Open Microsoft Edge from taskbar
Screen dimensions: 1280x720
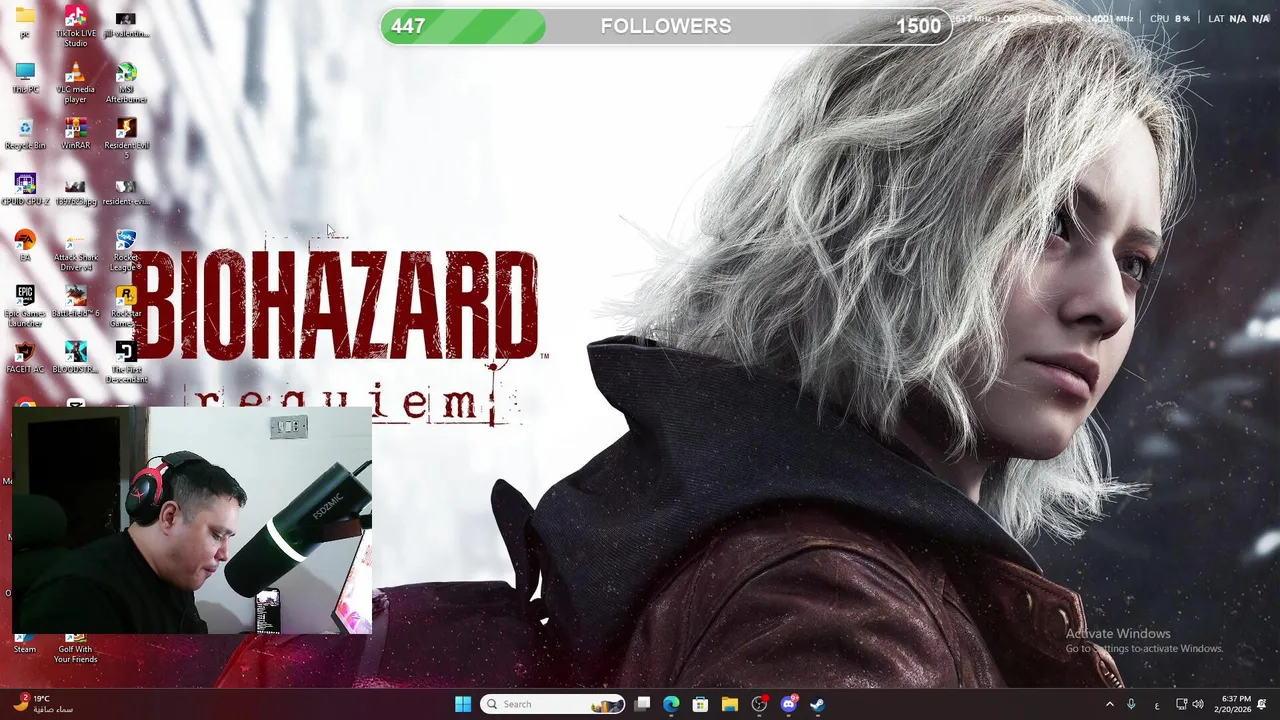(x=671, y=704)
